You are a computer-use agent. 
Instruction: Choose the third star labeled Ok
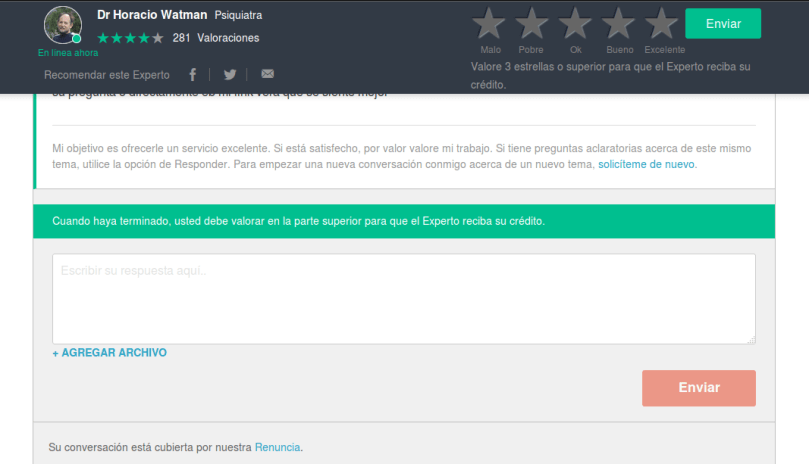tap(575, 24)
